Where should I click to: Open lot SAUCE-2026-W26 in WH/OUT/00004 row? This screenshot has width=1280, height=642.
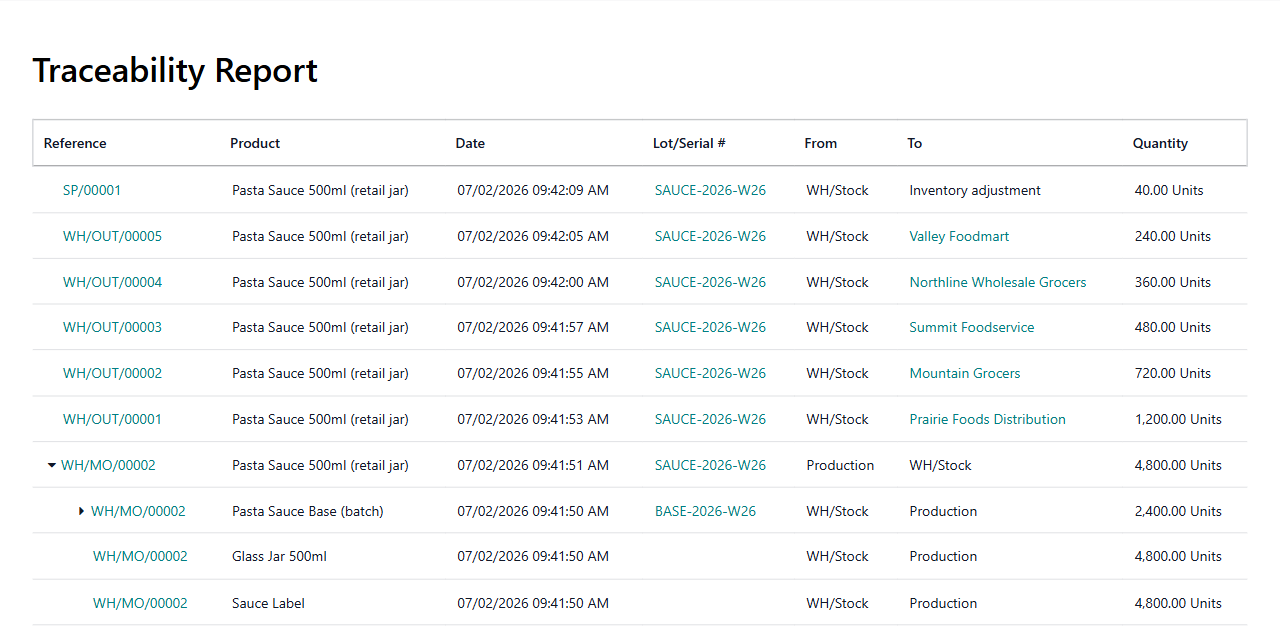[710, 282]
